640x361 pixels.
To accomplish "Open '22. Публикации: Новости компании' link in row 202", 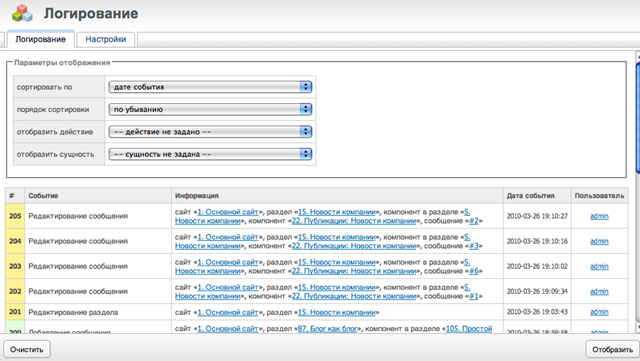I will coord(354,296).
